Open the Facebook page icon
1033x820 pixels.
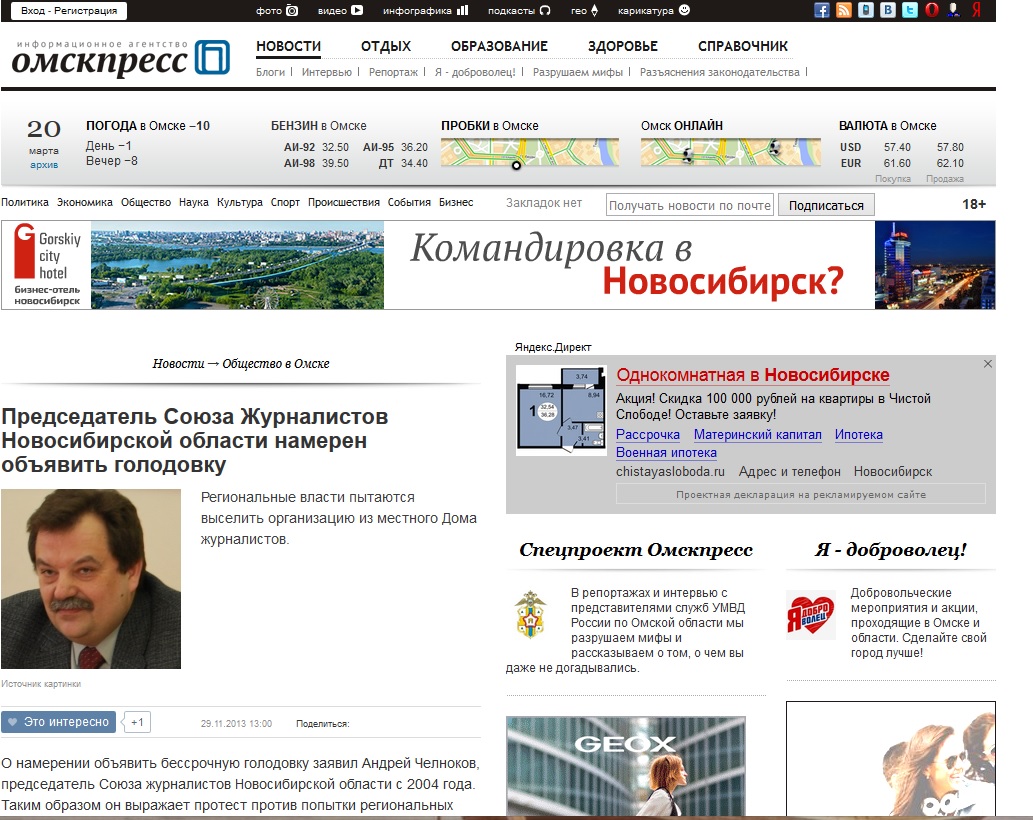[822, 11]
